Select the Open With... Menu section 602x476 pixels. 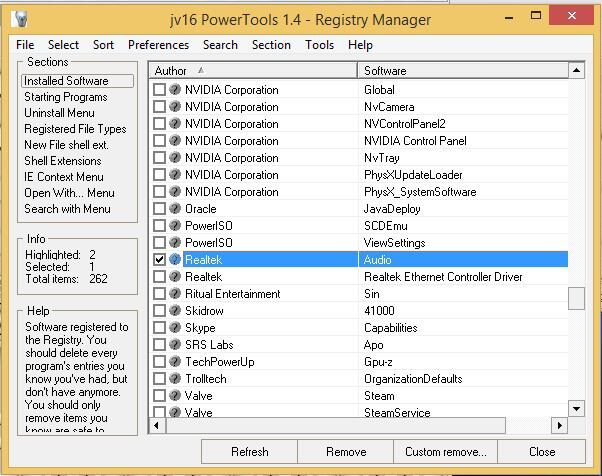click(69, 193)
